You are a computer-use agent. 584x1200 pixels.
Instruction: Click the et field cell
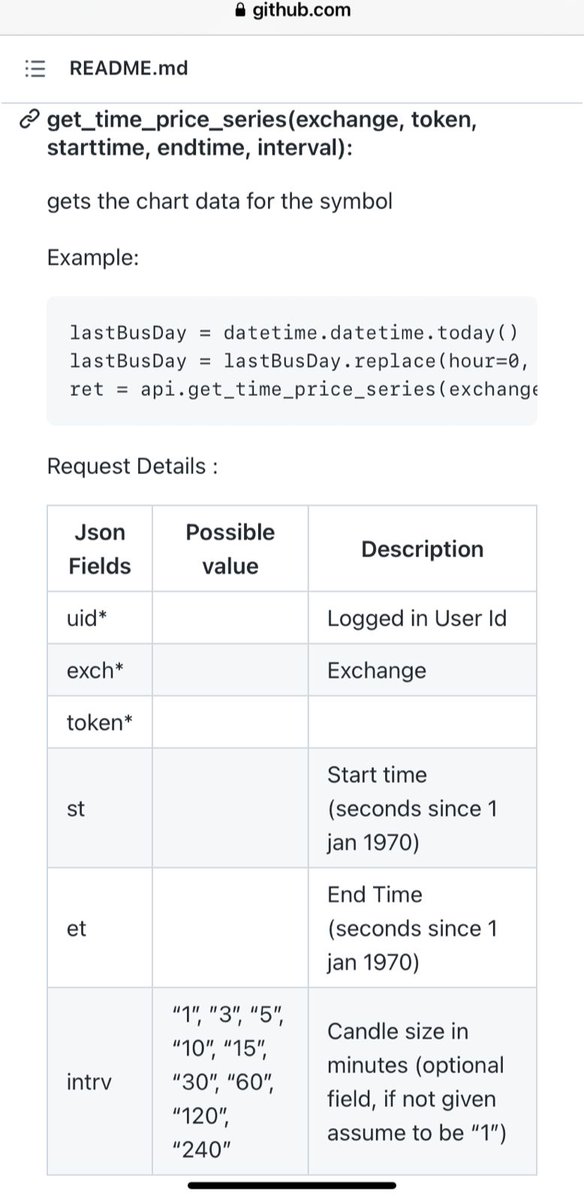pos(99,928)
